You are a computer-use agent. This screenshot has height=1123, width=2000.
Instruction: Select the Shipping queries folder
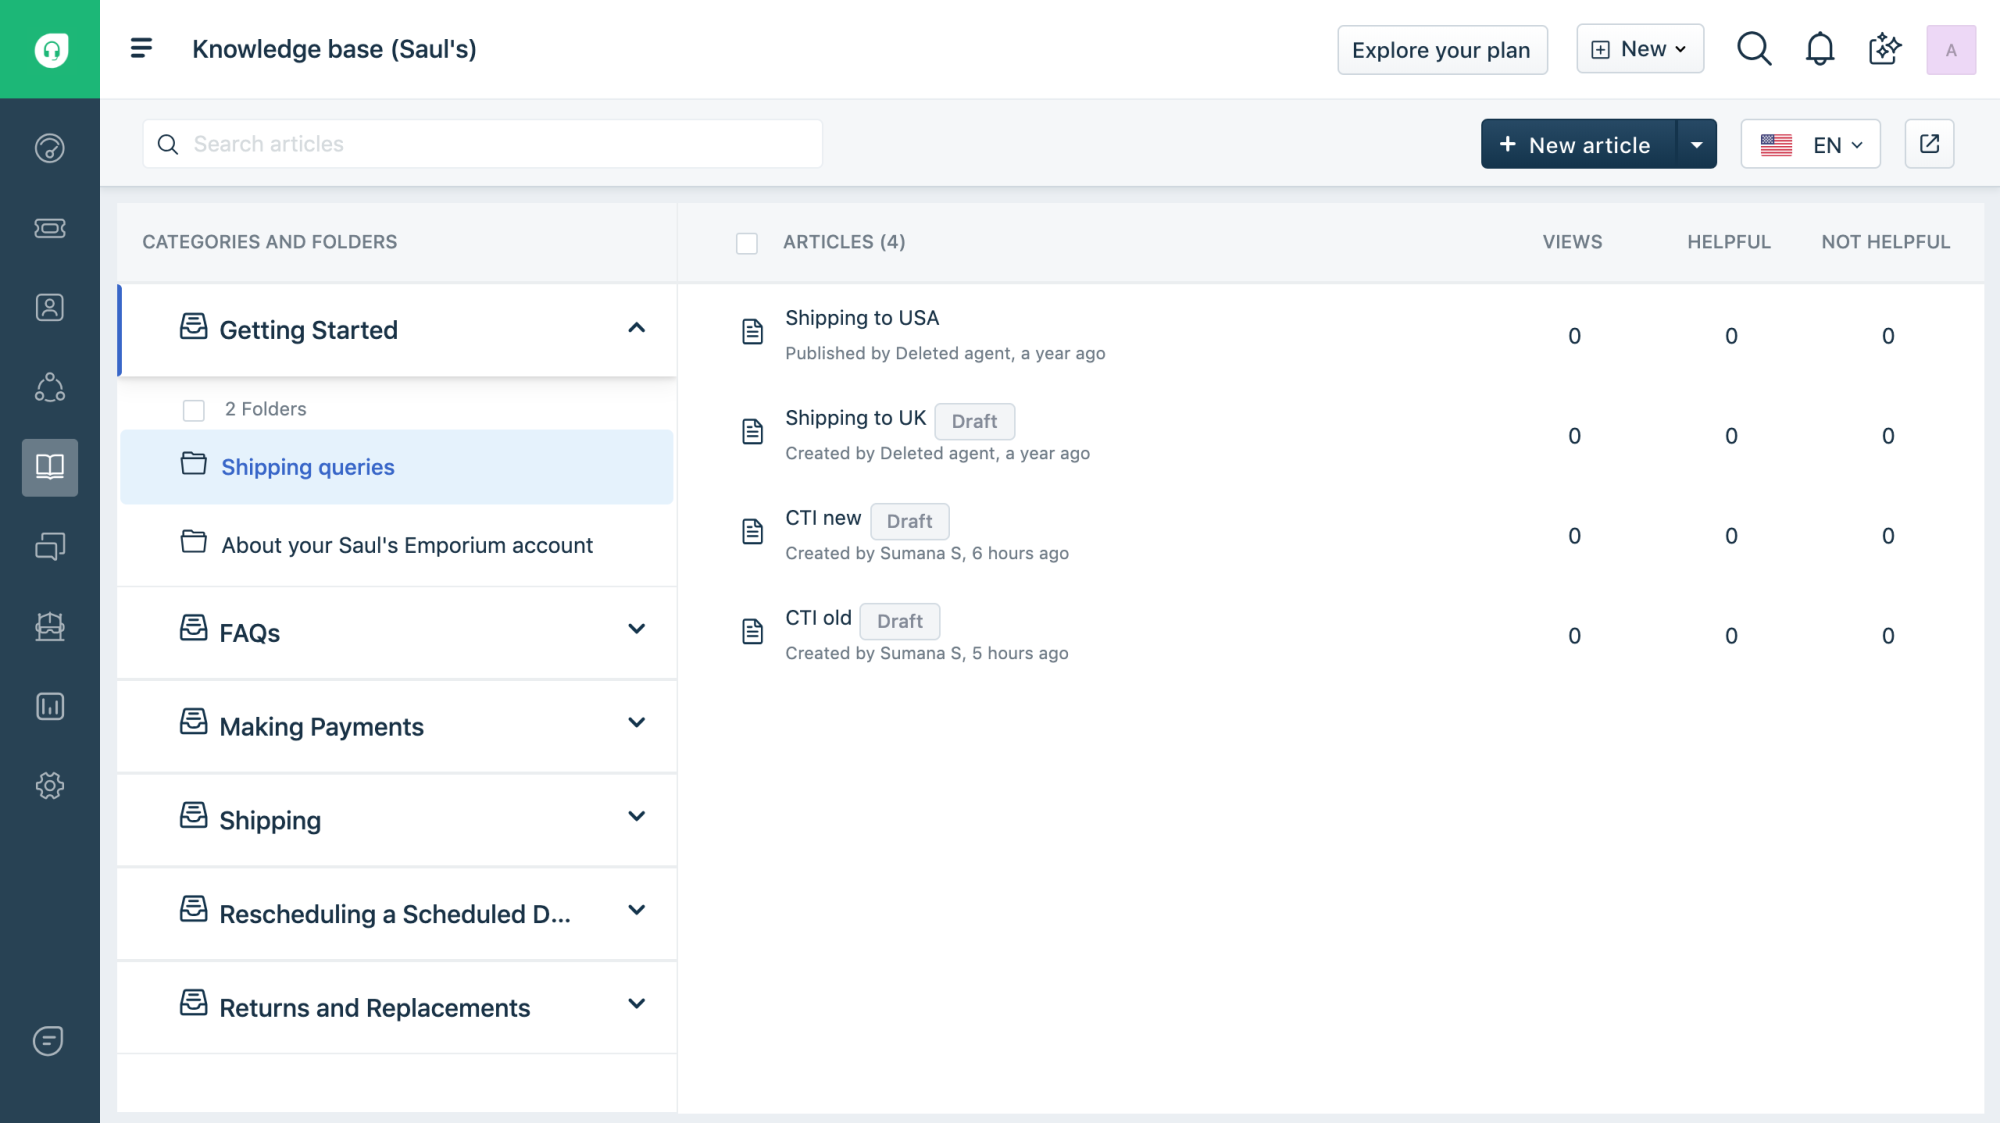[x=307, y=467]
